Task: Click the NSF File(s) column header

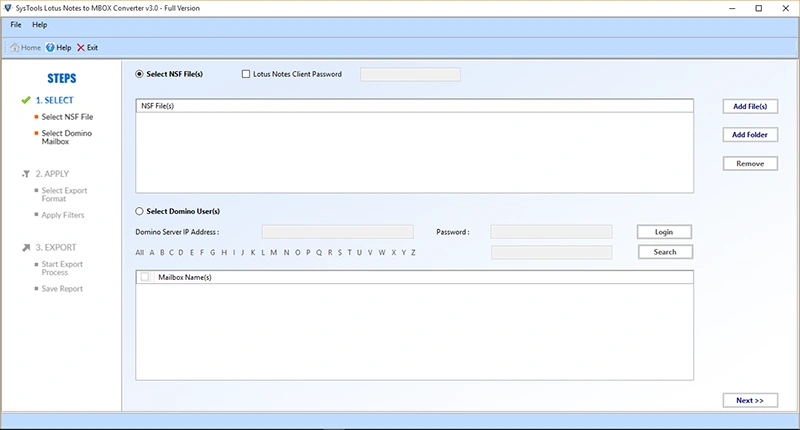Action: click(414, 106)
